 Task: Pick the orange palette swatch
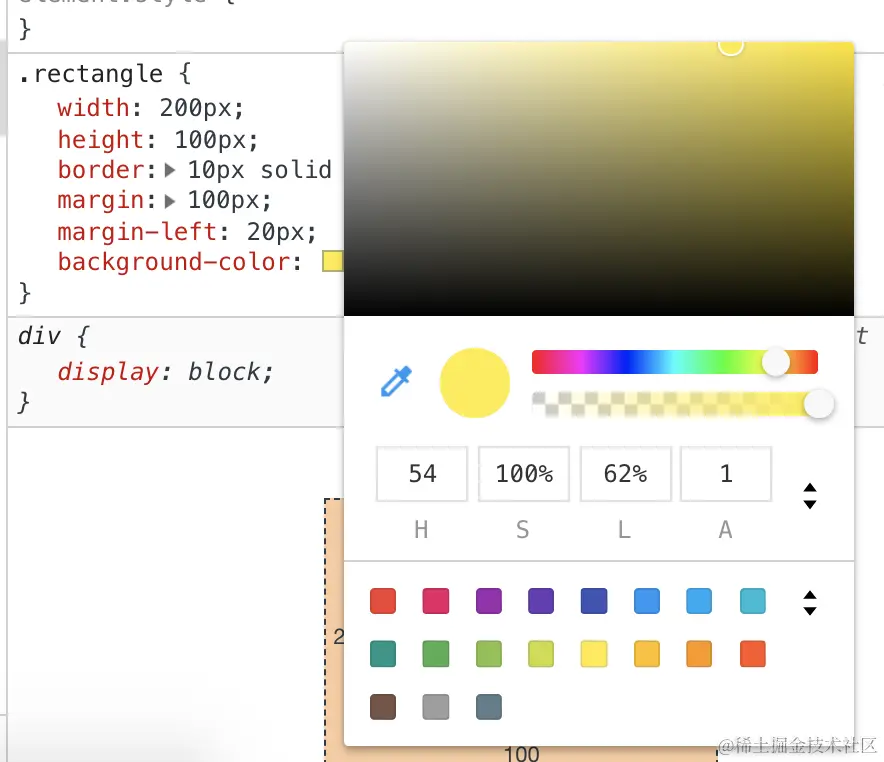[699, 654]
